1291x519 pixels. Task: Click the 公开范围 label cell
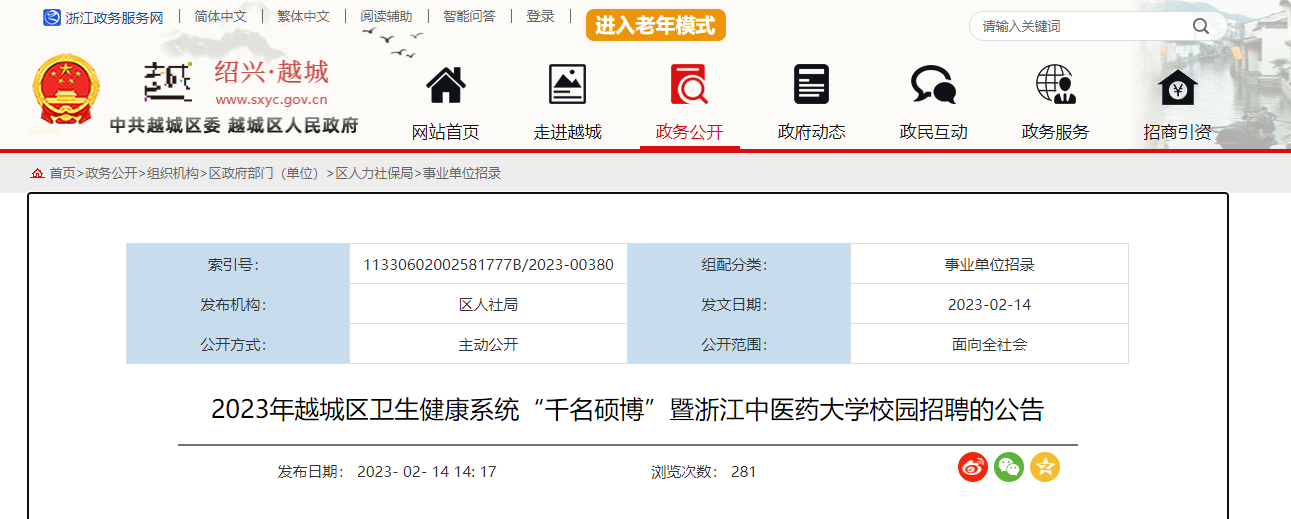point(739,345)
